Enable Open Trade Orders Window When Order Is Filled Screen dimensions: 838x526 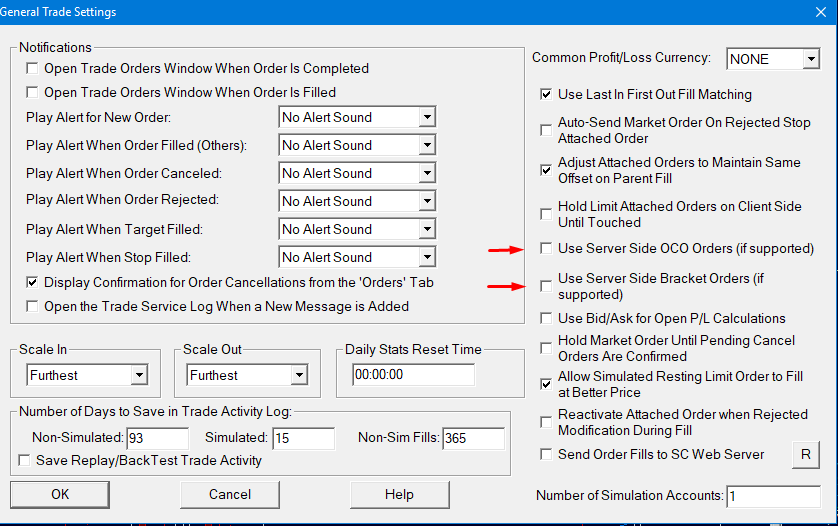pos(33,93)
